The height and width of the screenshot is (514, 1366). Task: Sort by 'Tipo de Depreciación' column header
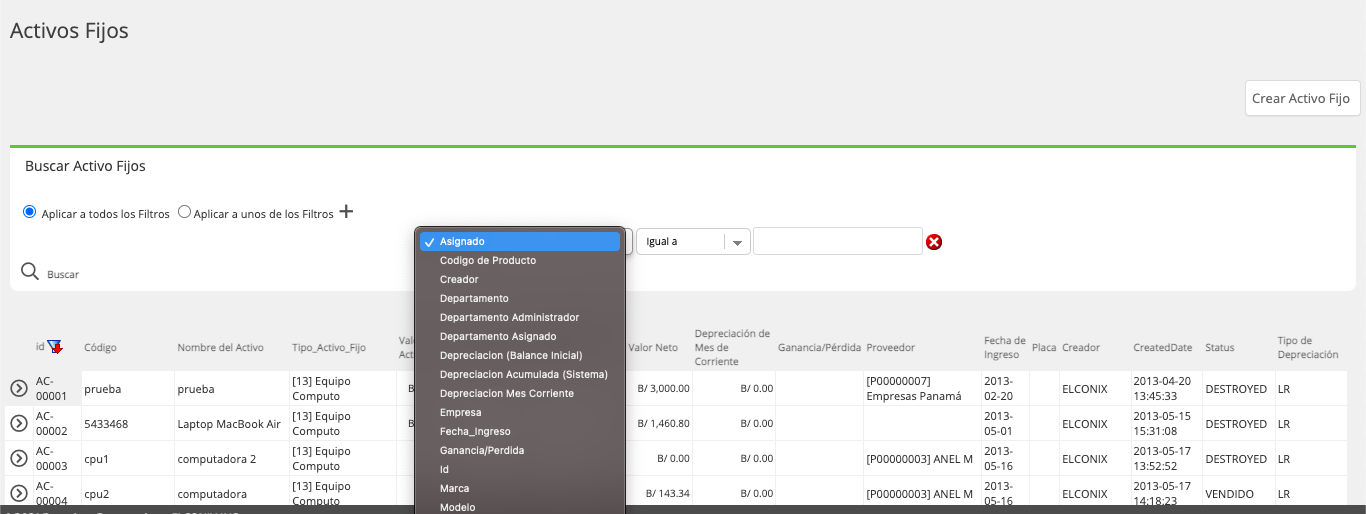pos(1308,348)
